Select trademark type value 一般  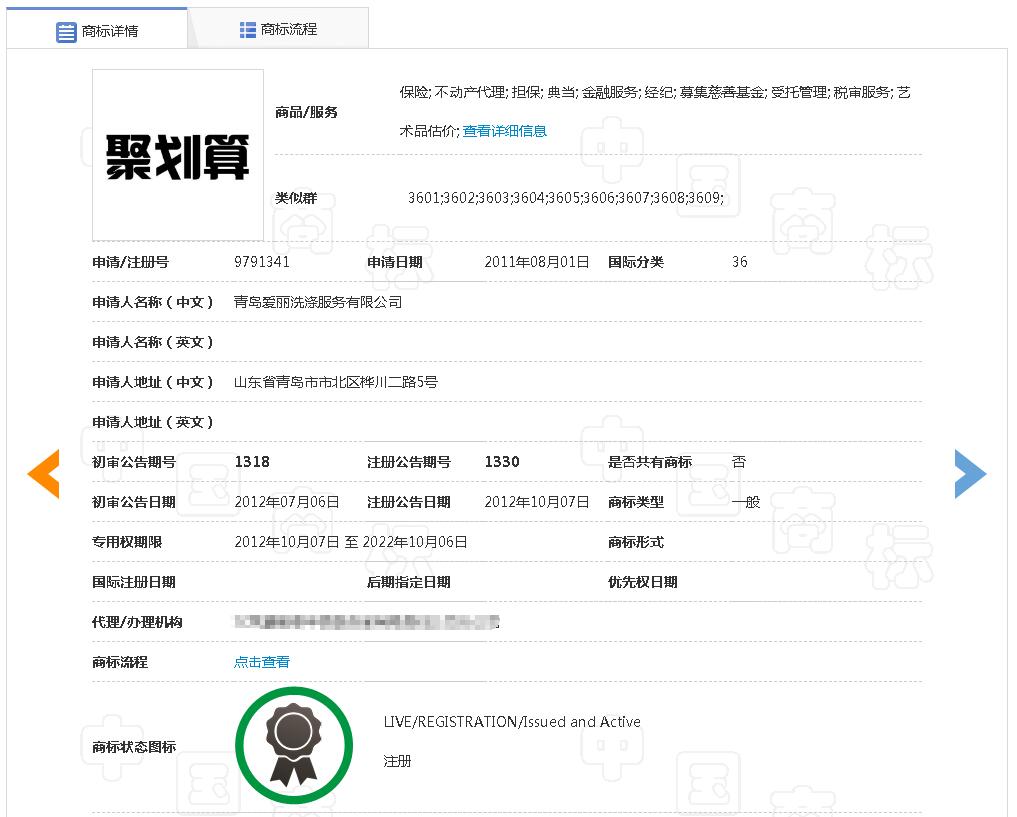coord(746,502)
